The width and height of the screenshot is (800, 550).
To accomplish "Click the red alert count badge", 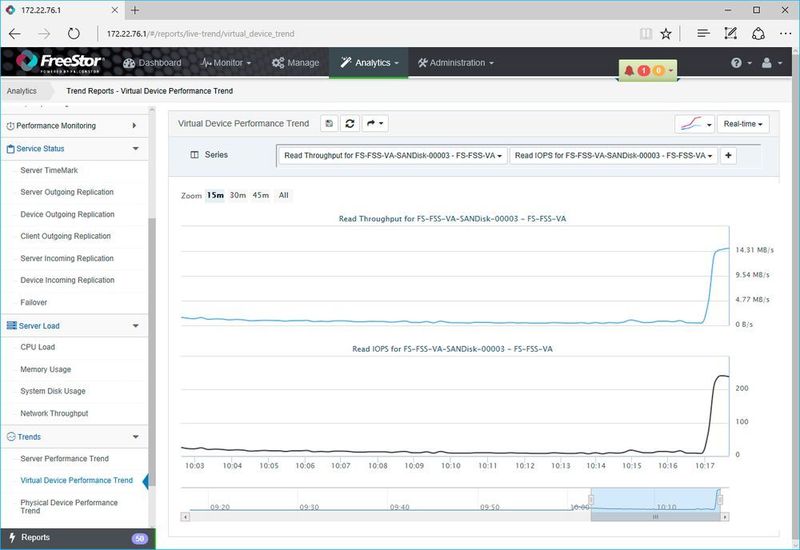I will click(643, 70).
